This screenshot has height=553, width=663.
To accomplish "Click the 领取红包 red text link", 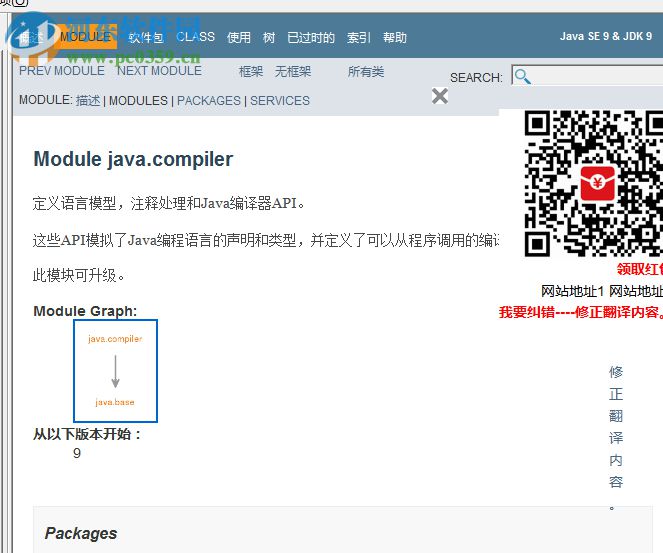I will tap(639, 269).
